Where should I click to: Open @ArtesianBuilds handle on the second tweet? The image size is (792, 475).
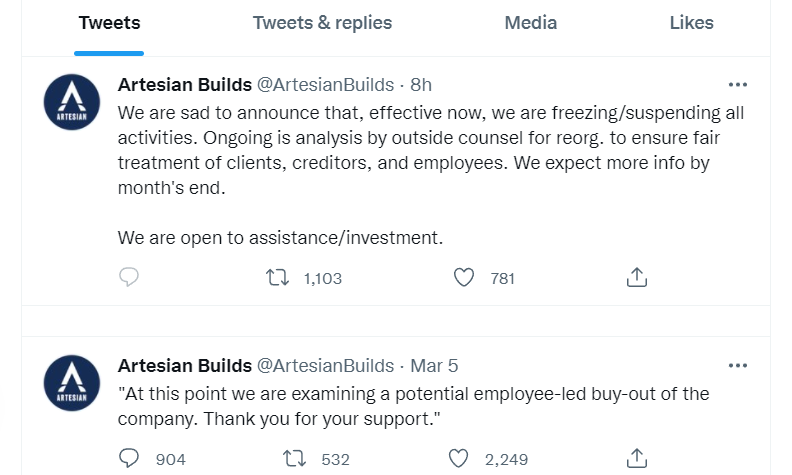pyautogui.click(x=326, y=365)
